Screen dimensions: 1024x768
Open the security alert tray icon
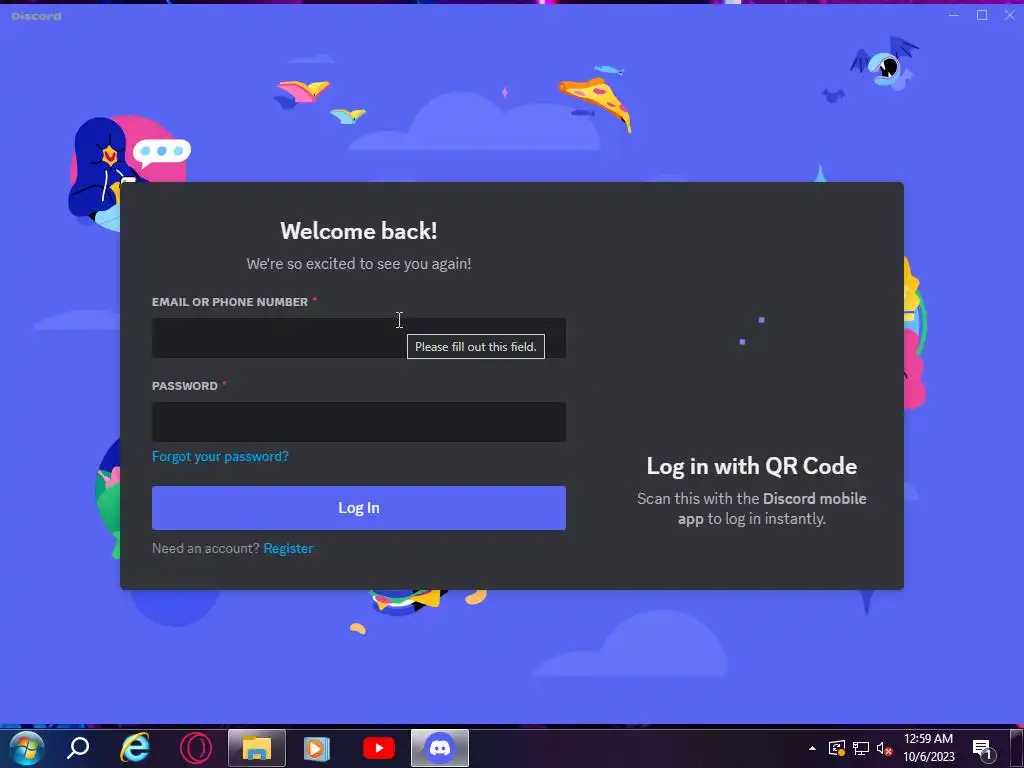[837, 748]
